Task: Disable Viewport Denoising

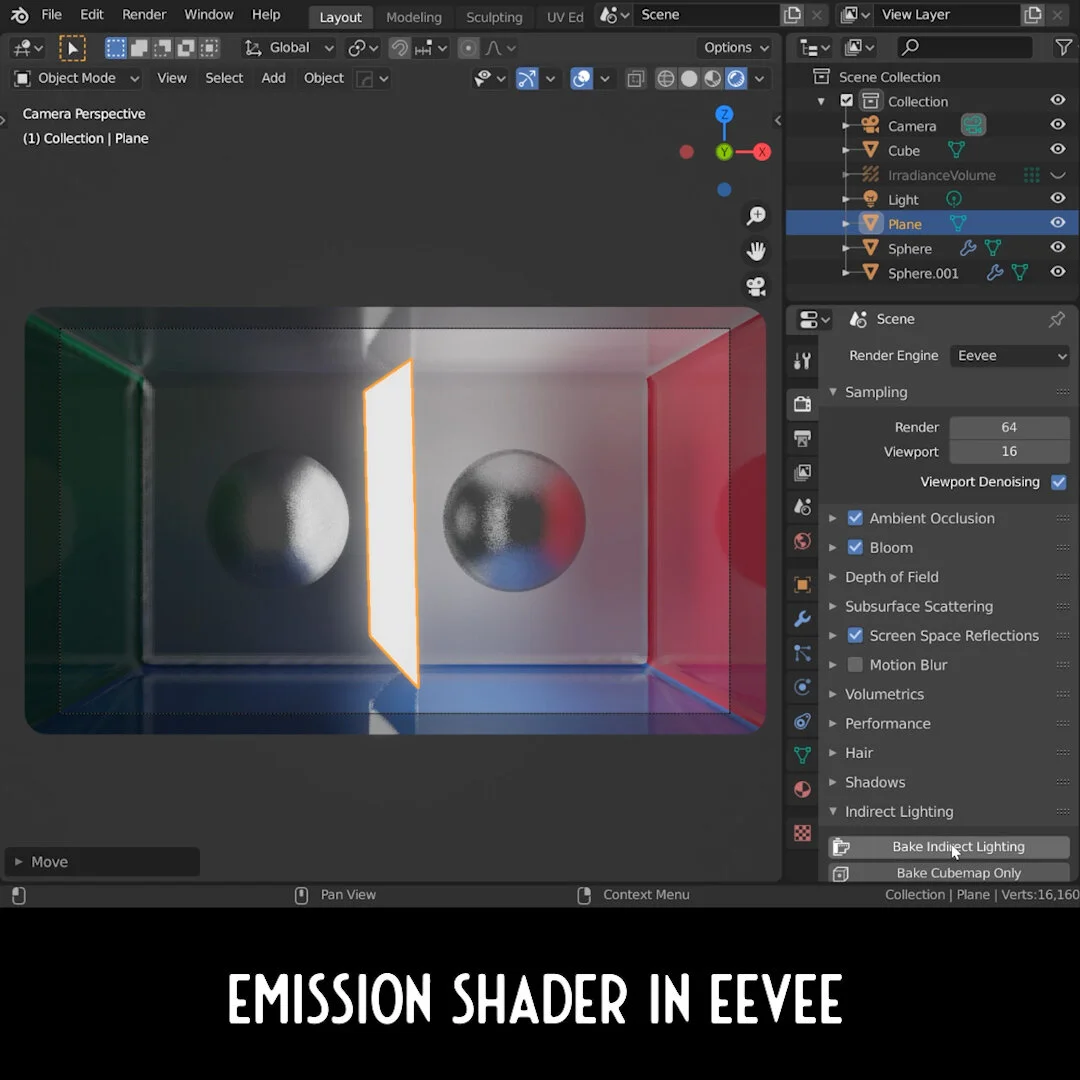Action: pos(1058,482)
